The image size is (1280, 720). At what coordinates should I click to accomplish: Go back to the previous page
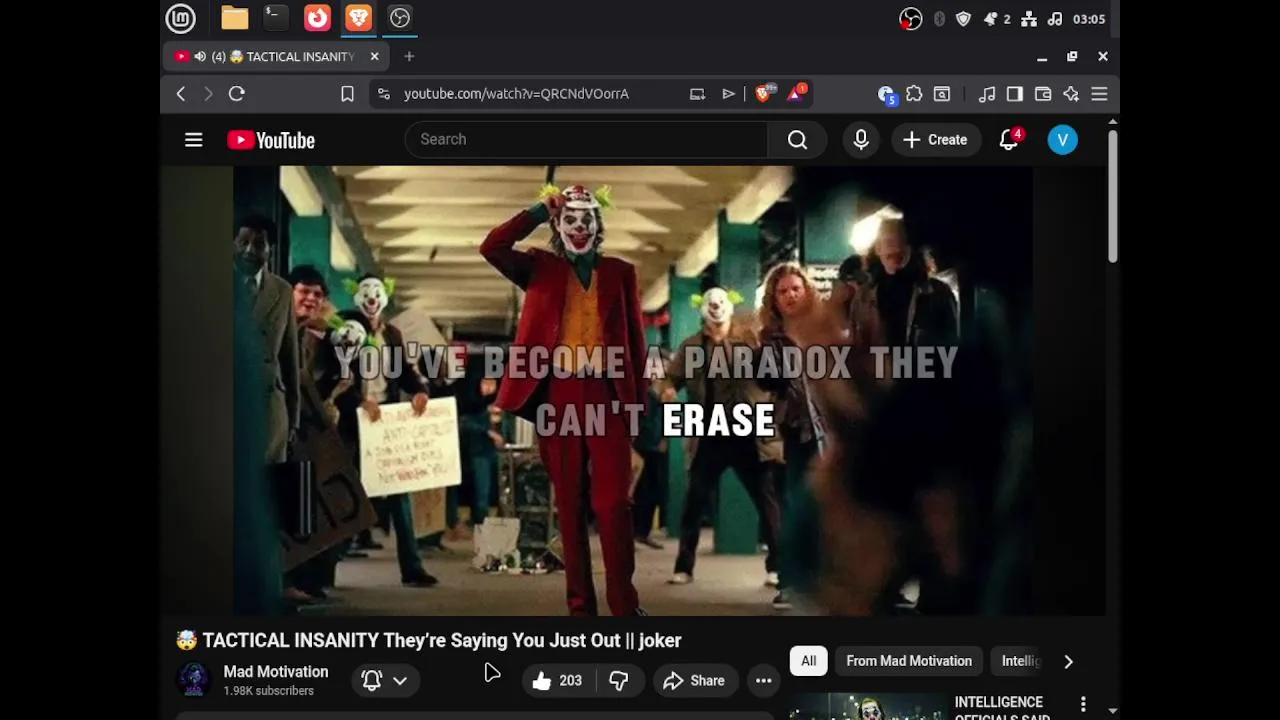pyautogui.click(x=181, y=94)
